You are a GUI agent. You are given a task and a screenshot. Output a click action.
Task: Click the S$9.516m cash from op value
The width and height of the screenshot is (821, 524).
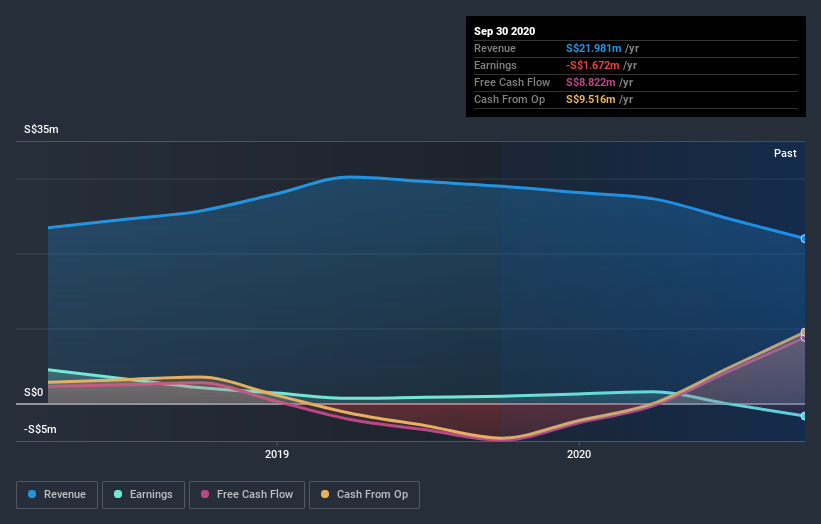click(590, 99)
